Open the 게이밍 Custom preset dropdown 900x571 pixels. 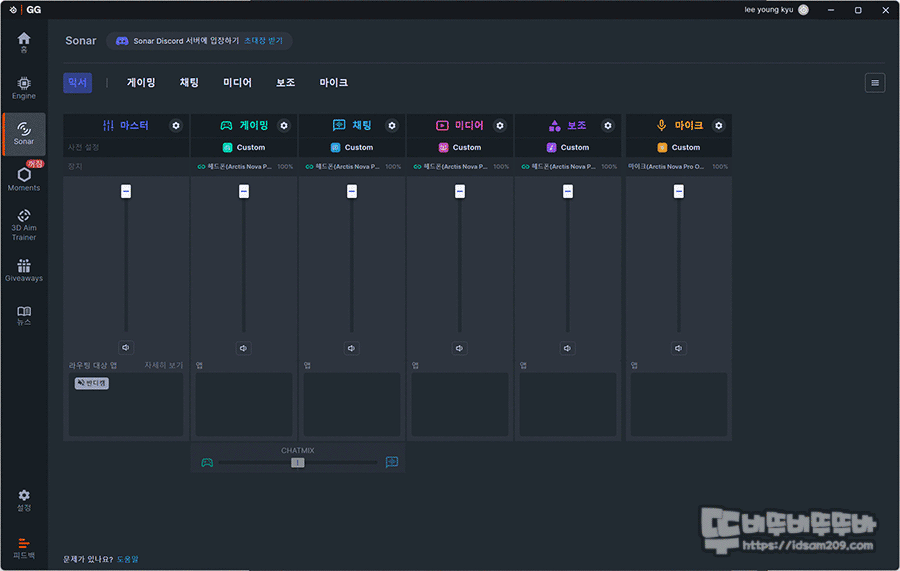pyautogui.click(x=244, y=147)
